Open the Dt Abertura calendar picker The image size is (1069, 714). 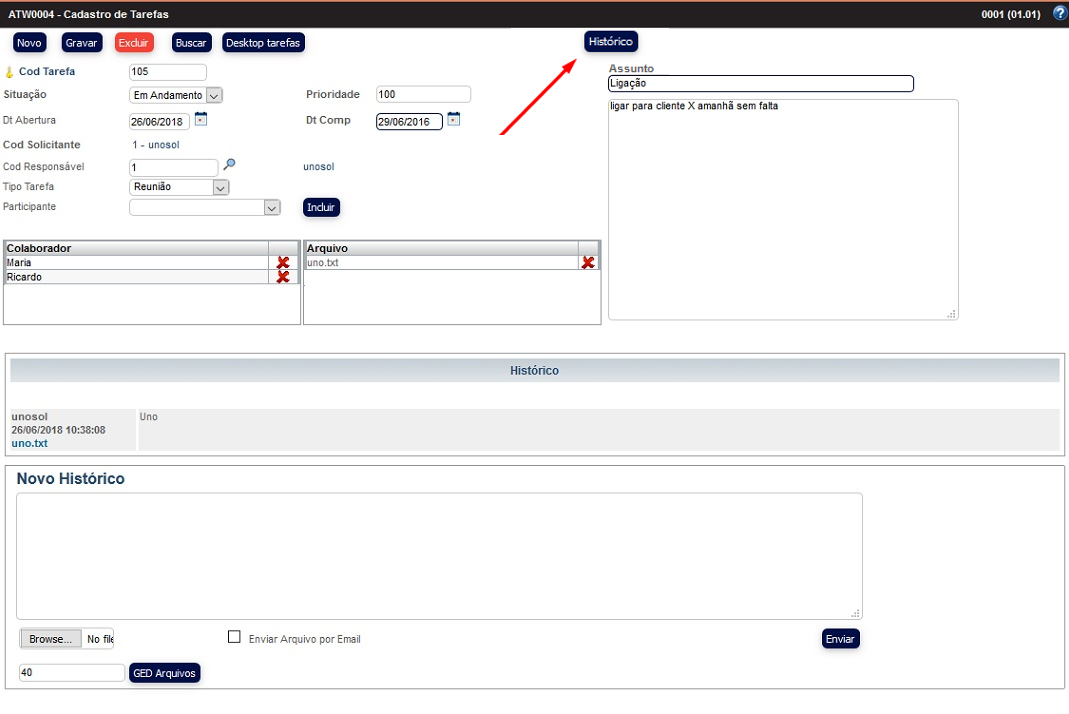tap(200, 120)
